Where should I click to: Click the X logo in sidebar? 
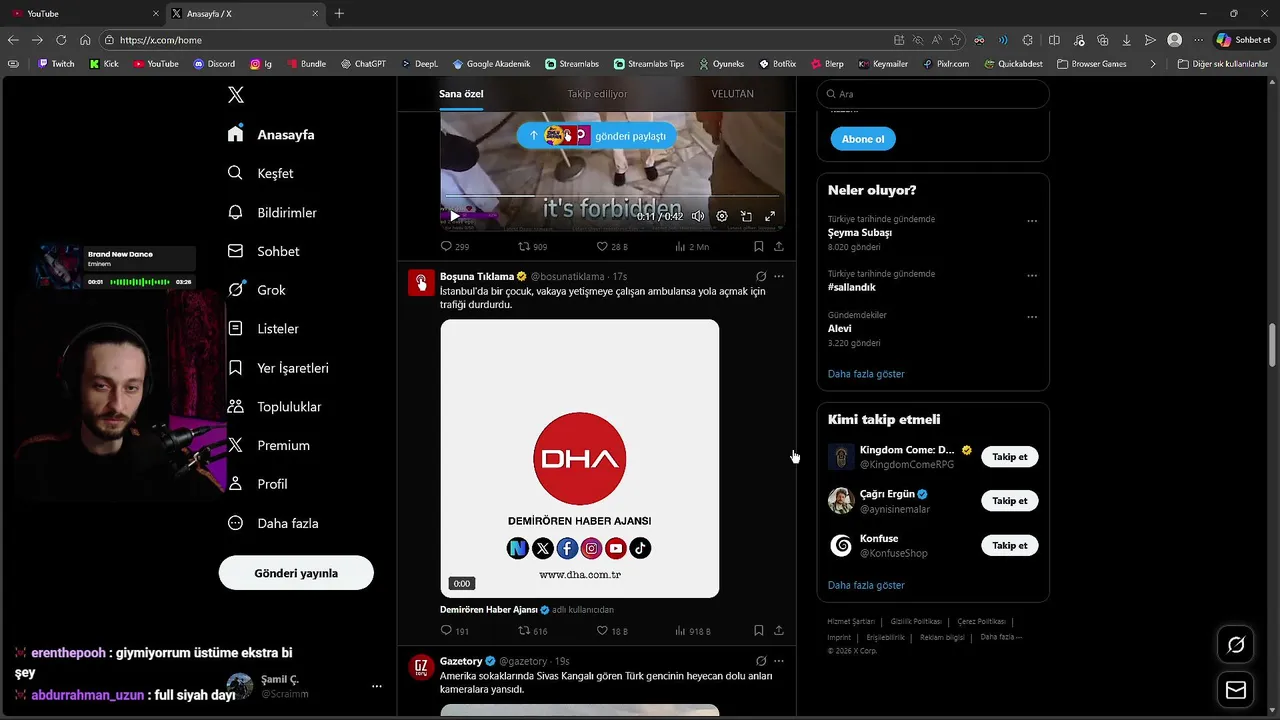(236, 95)
